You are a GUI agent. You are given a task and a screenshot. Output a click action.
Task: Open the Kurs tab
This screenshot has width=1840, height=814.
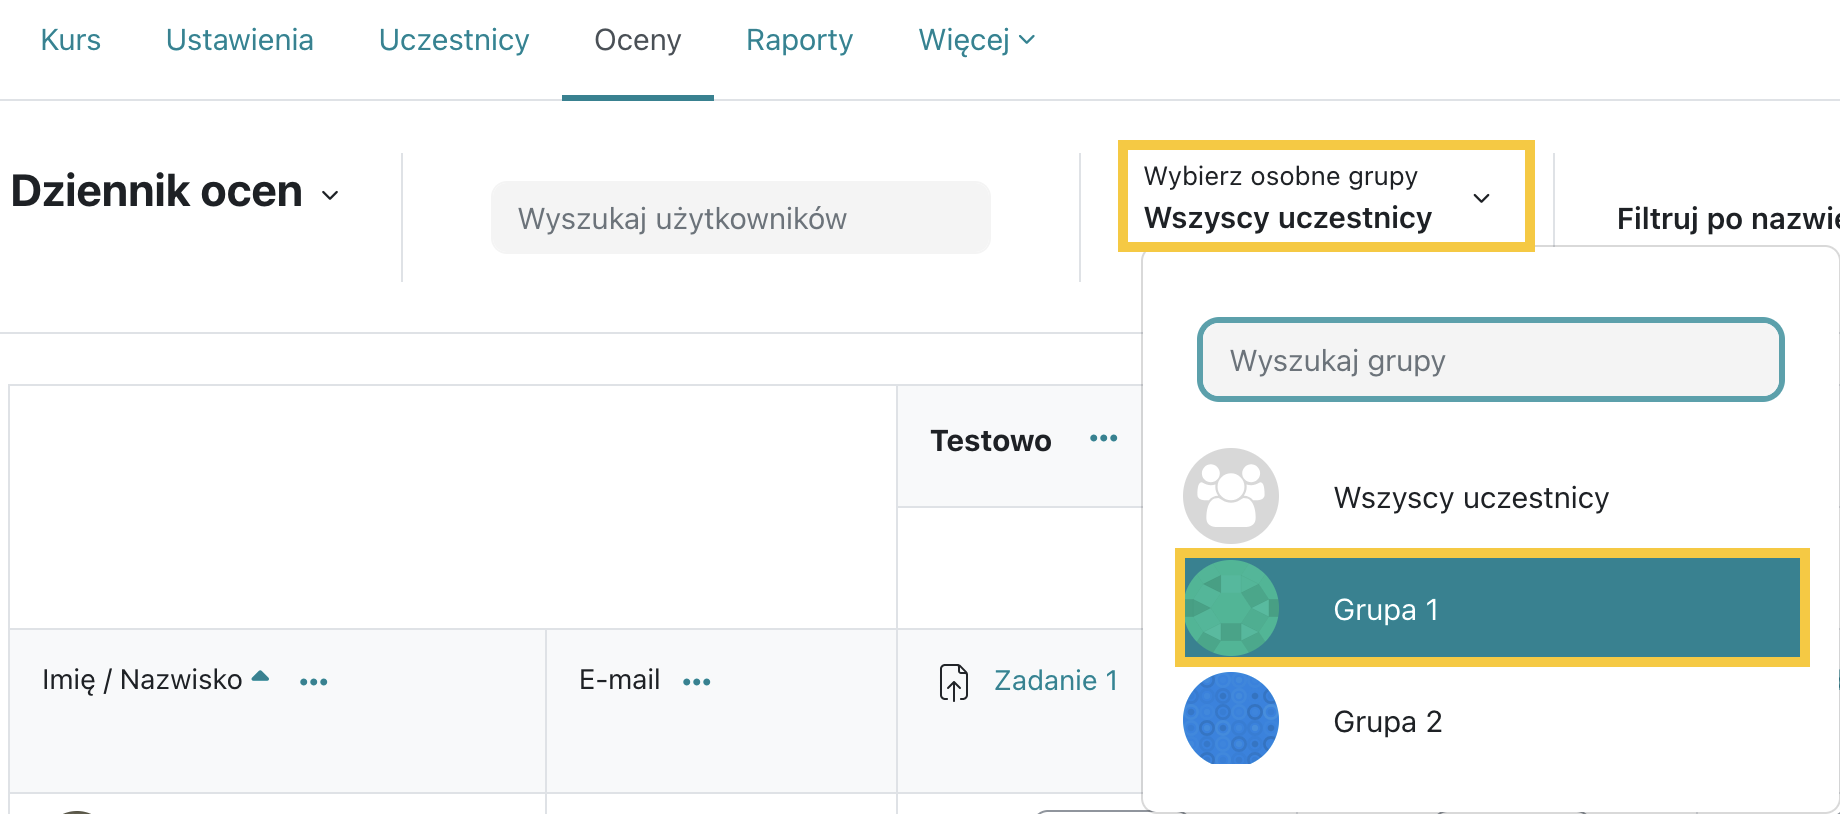coord(71,40)
